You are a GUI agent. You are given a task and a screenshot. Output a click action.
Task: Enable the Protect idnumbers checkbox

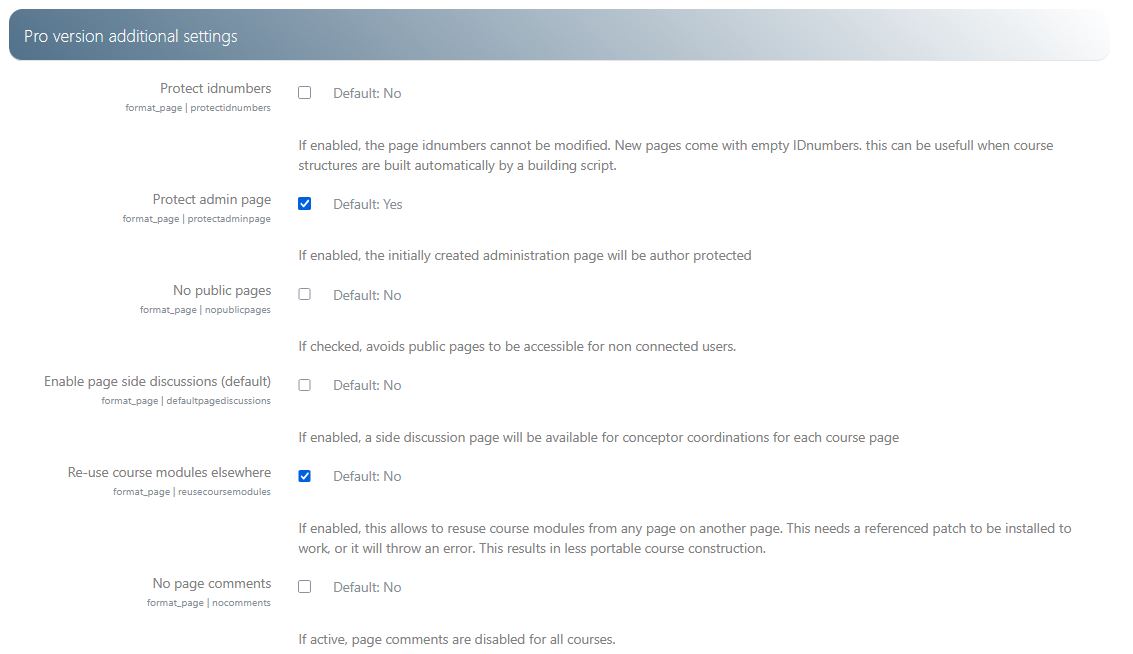(x=305, y=93)
